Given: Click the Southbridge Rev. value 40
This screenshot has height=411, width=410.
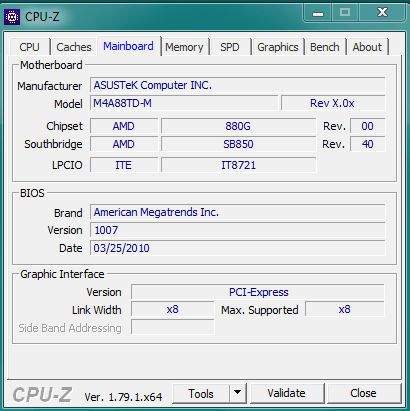Looking at the screenshot, I should (x=368, y=144).
